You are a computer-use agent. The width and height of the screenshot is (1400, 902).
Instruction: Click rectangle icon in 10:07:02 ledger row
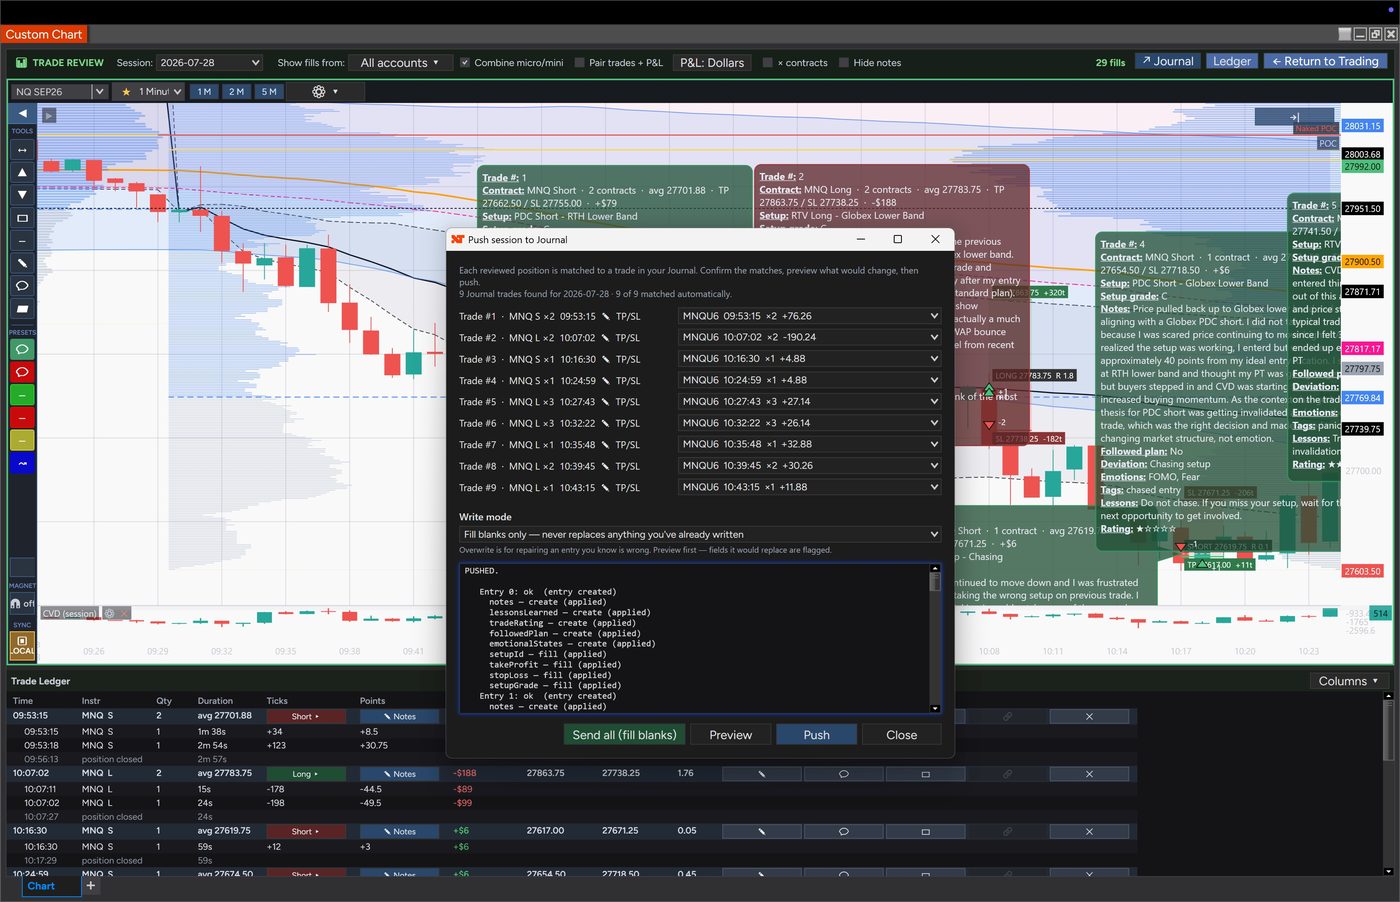tap(925, 774)
